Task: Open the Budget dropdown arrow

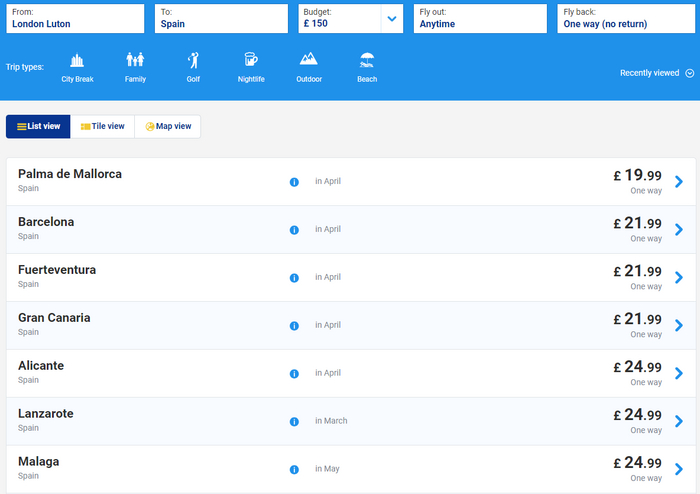Action: pyautogui.click(x=392, y=19)
